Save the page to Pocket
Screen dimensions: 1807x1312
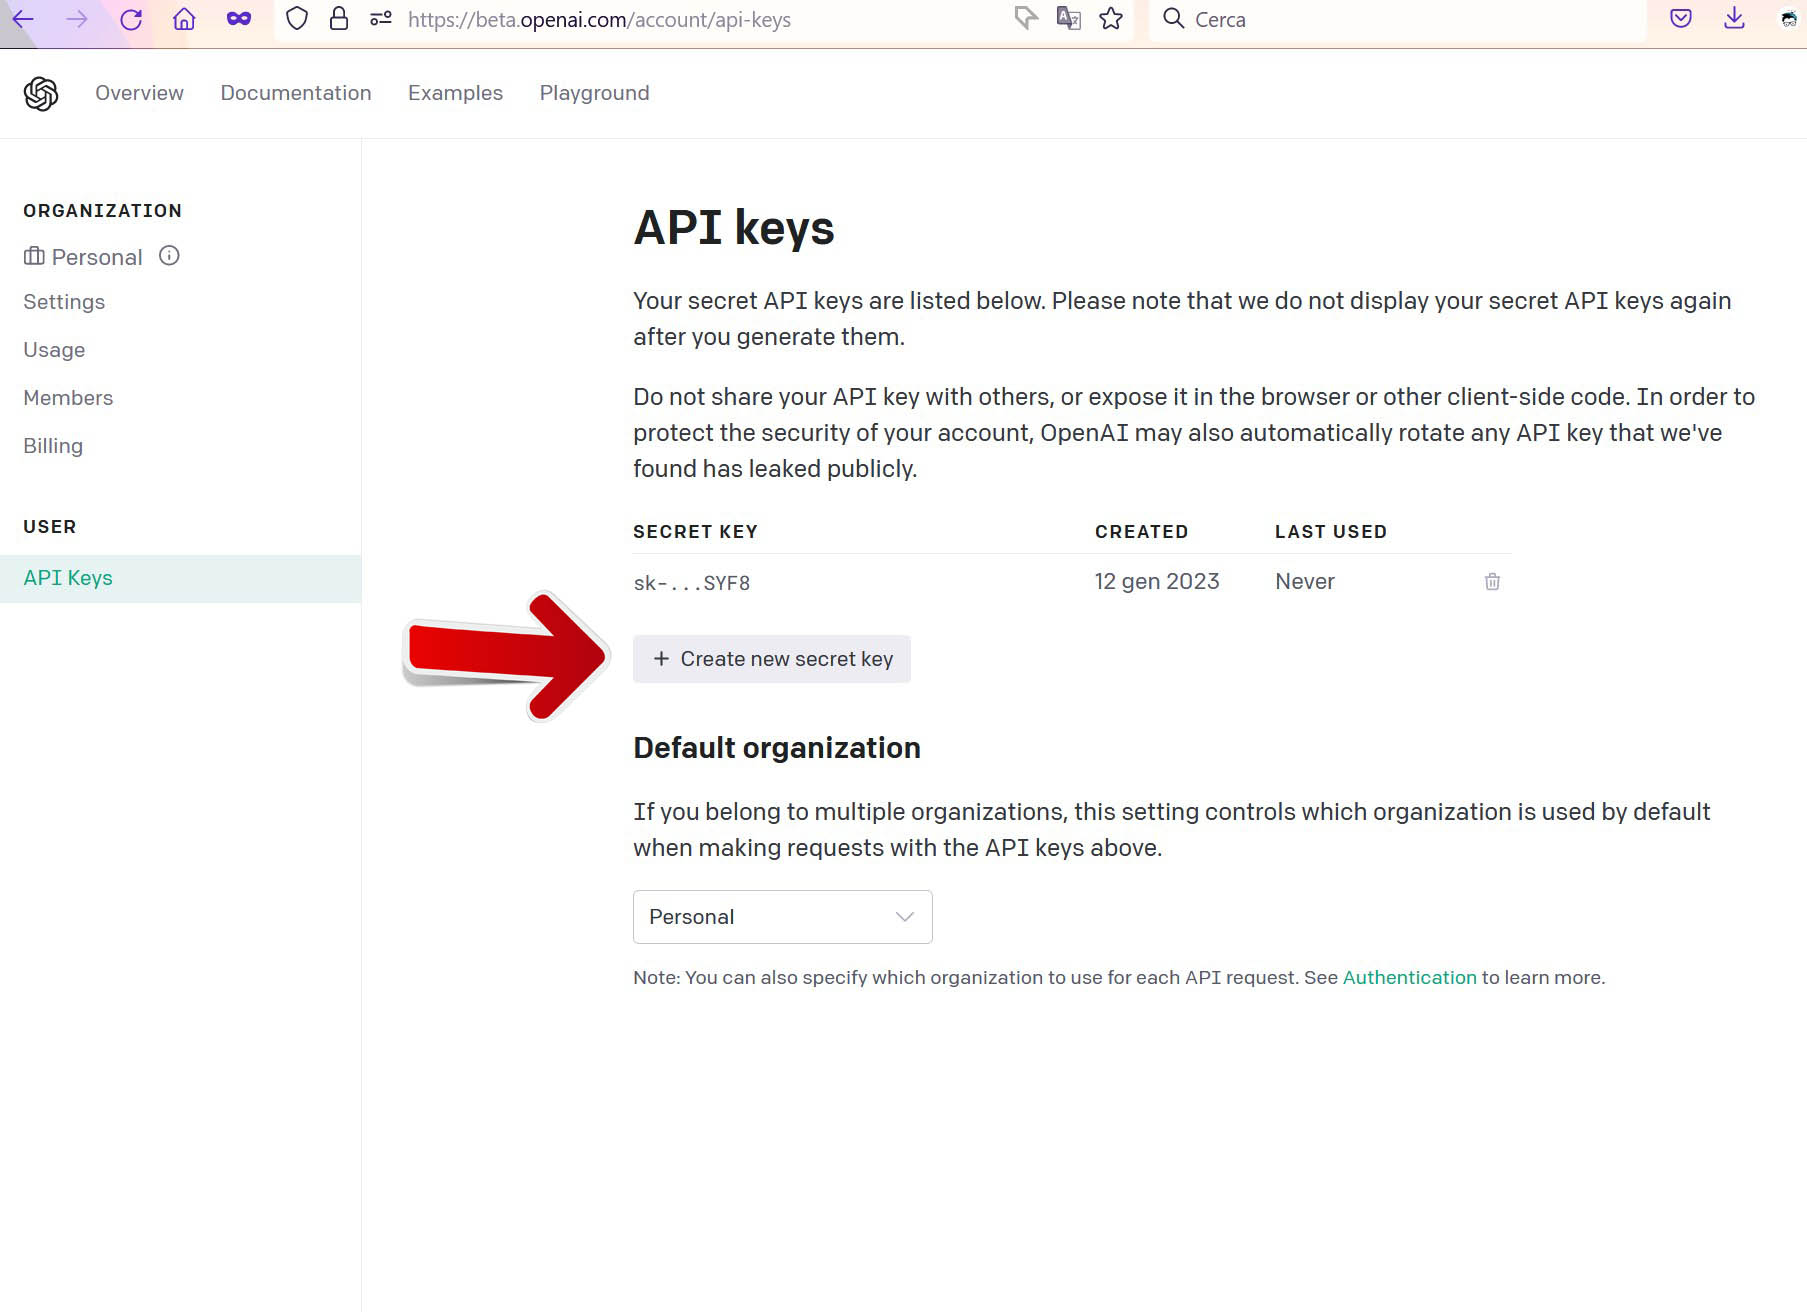(x=1681, y=19)
